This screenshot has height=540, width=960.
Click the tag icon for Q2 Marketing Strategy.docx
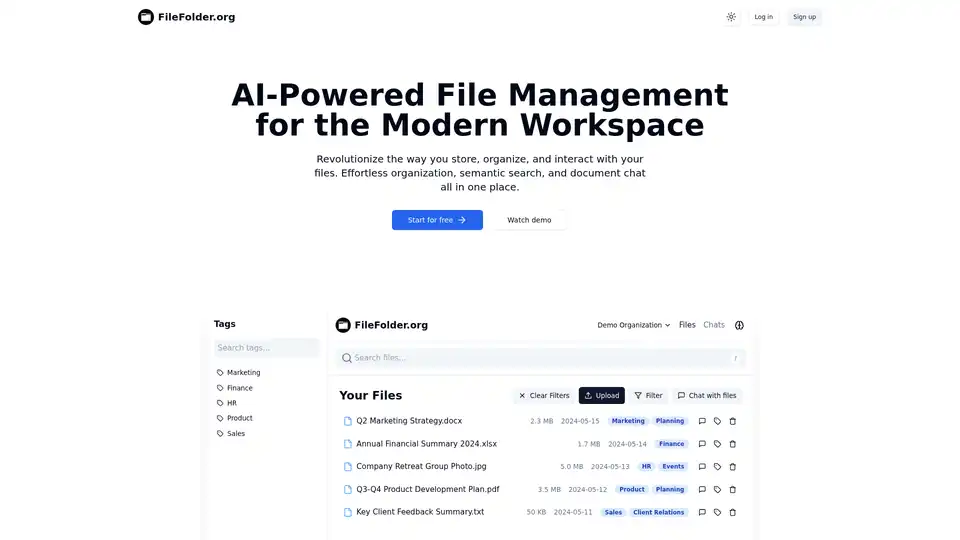click(717, 421)
